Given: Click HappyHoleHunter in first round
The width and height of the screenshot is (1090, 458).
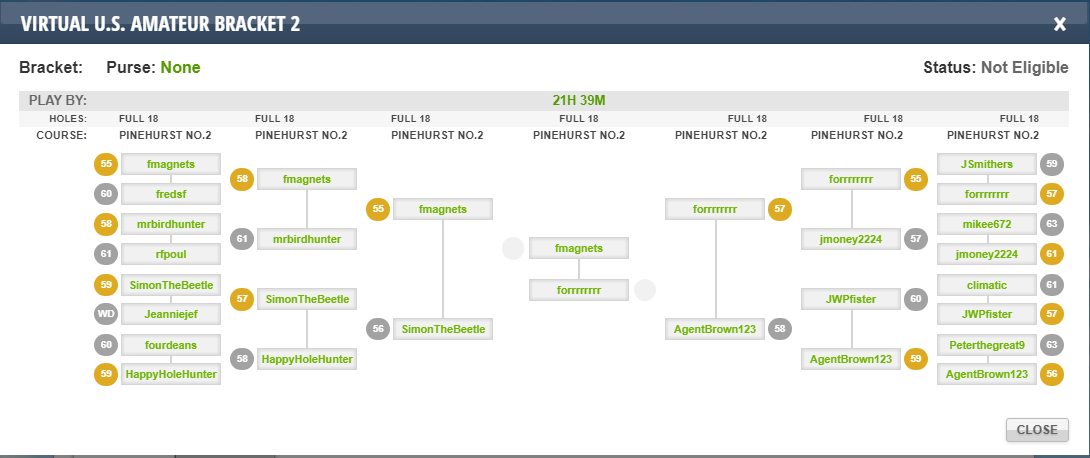Looking at the screenshot, I should coord(171,374).
